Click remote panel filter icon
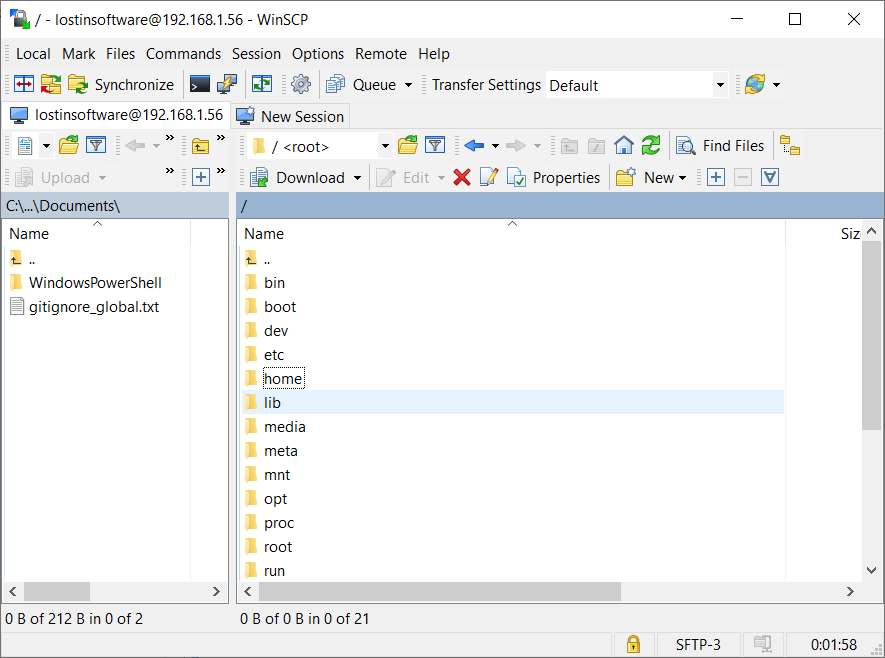Image resolution: width=885 pixels, height=658 pixels. [435, 146]
